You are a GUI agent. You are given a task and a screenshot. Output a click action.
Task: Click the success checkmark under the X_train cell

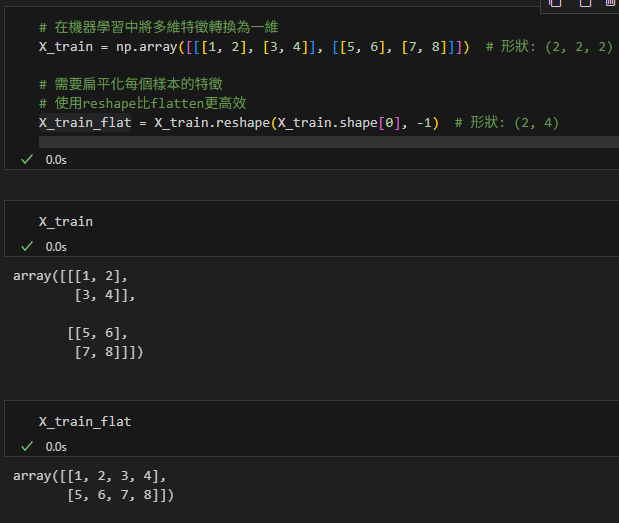27,246
